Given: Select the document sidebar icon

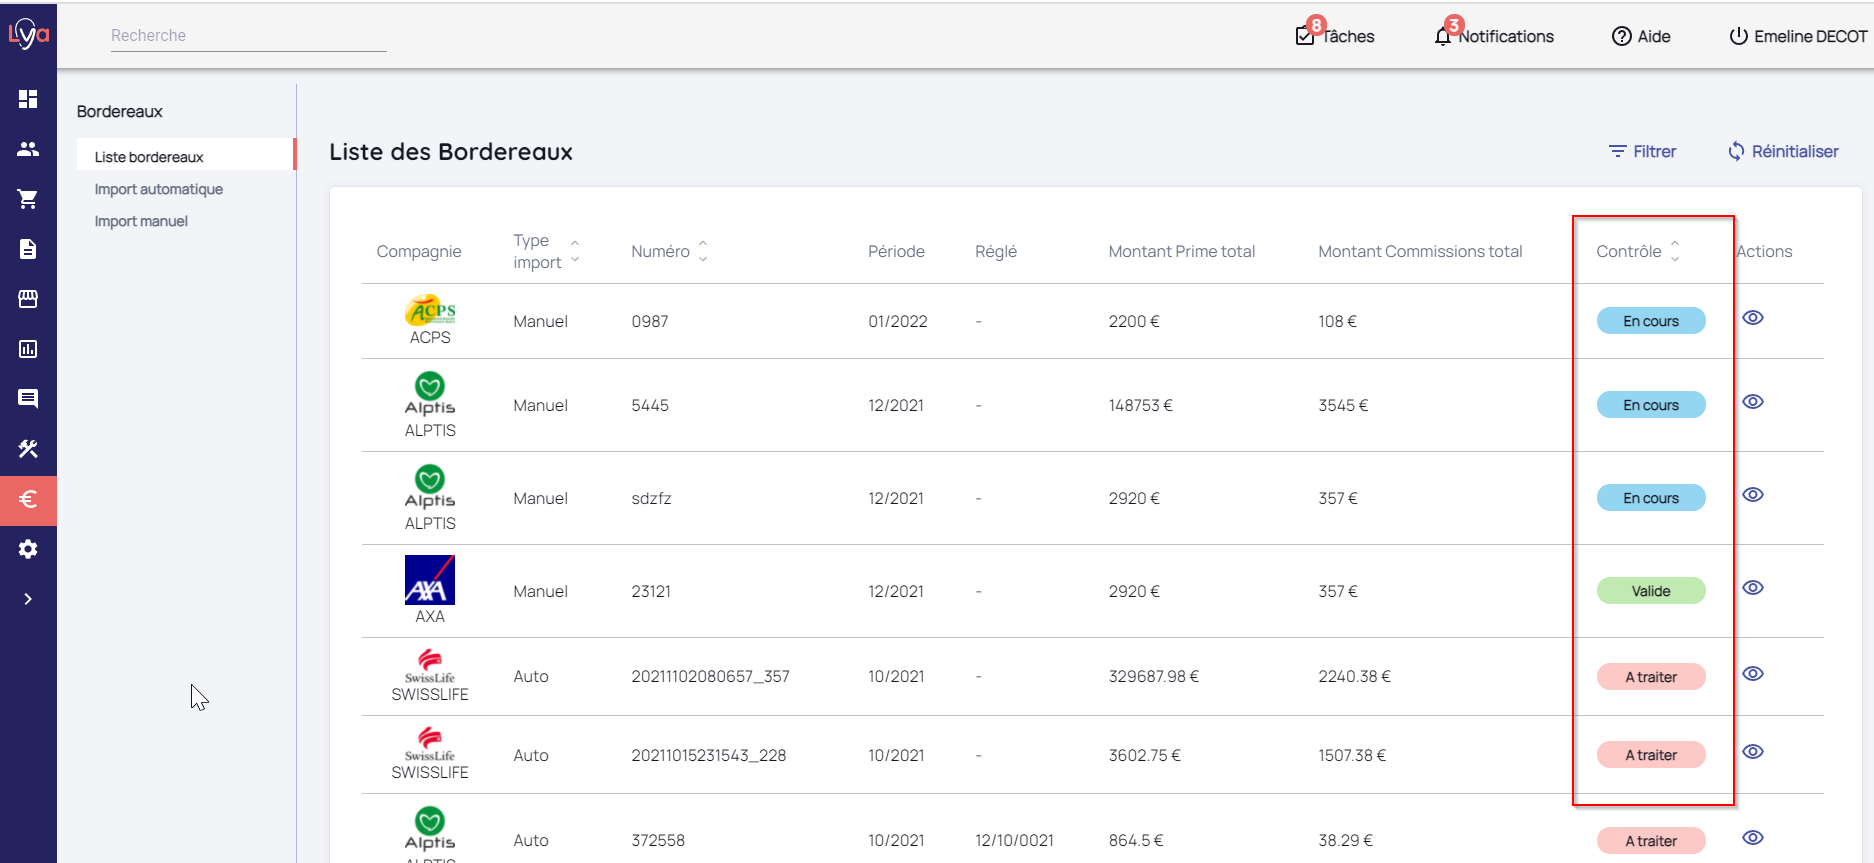Looking at the screenshot, I should (28, 249).
